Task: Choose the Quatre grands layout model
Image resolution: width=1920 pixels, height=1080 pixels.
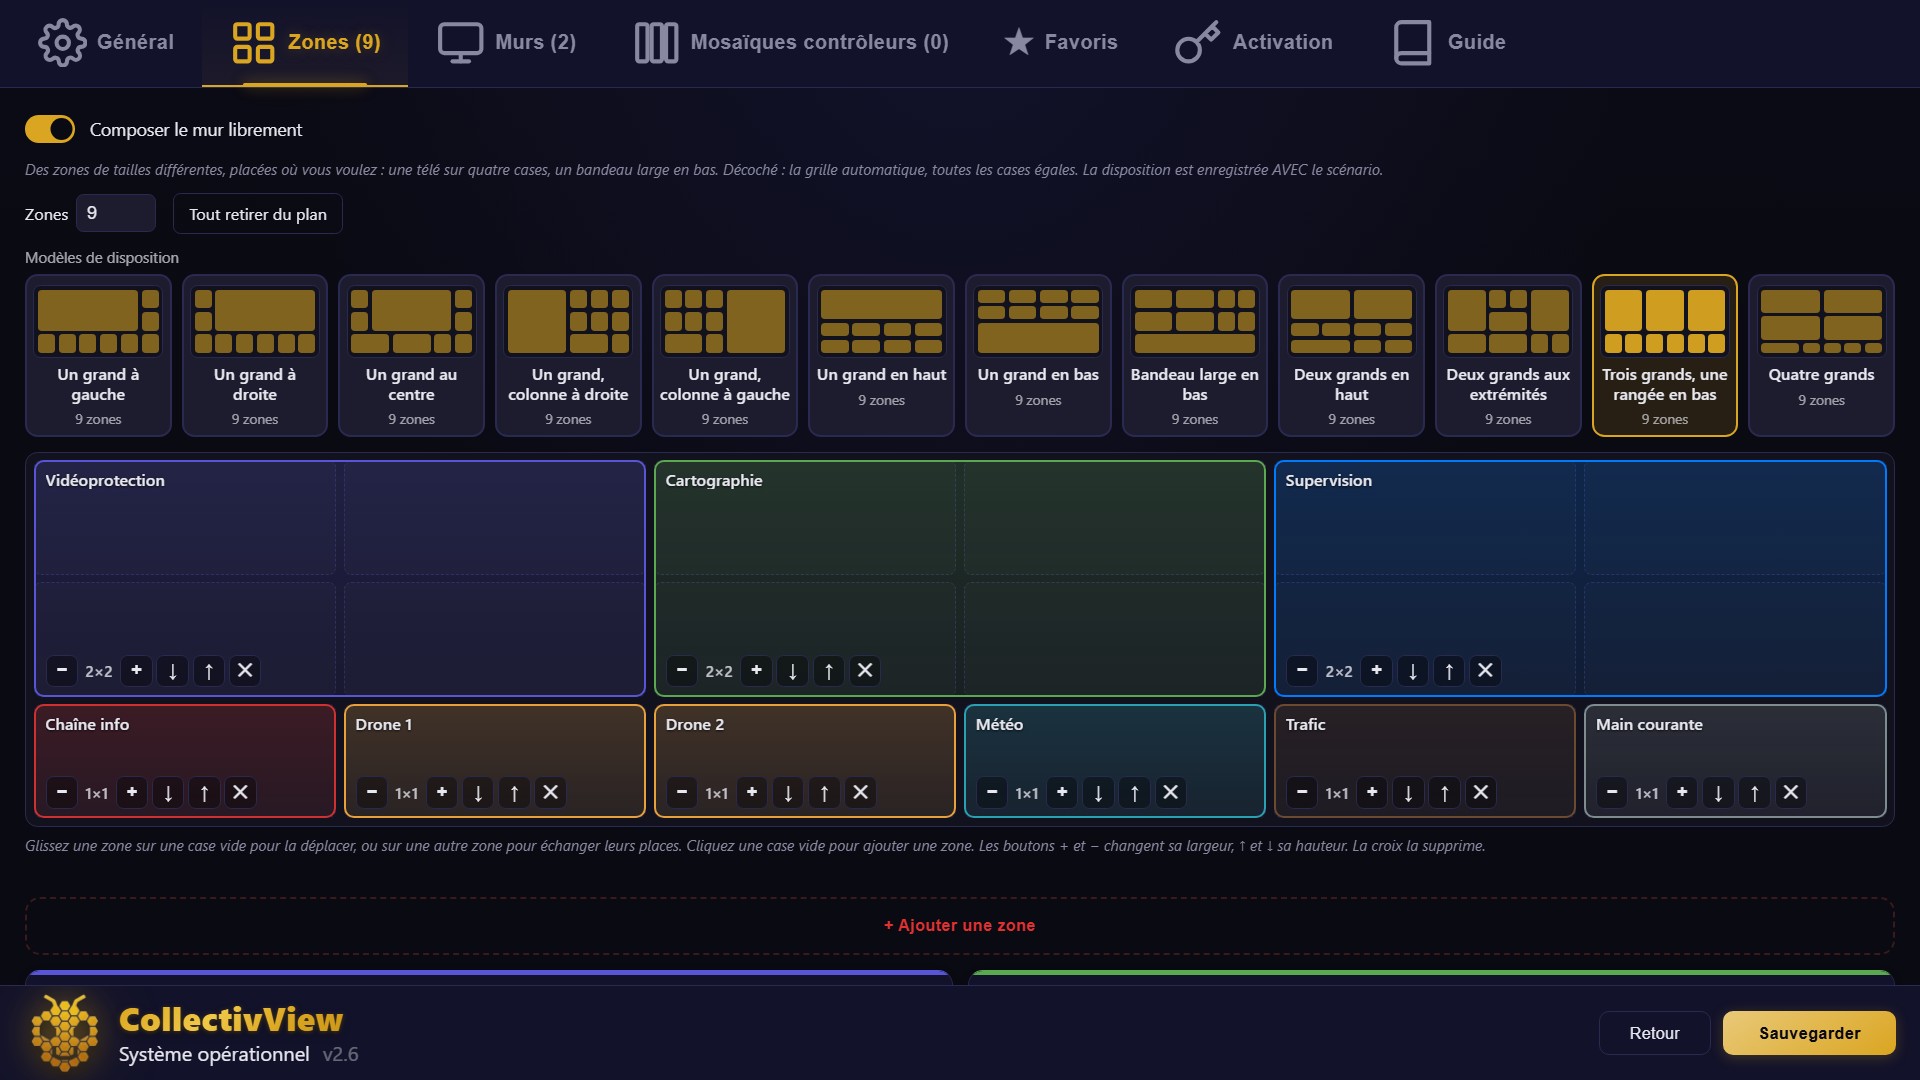Action: point(1821,356)
